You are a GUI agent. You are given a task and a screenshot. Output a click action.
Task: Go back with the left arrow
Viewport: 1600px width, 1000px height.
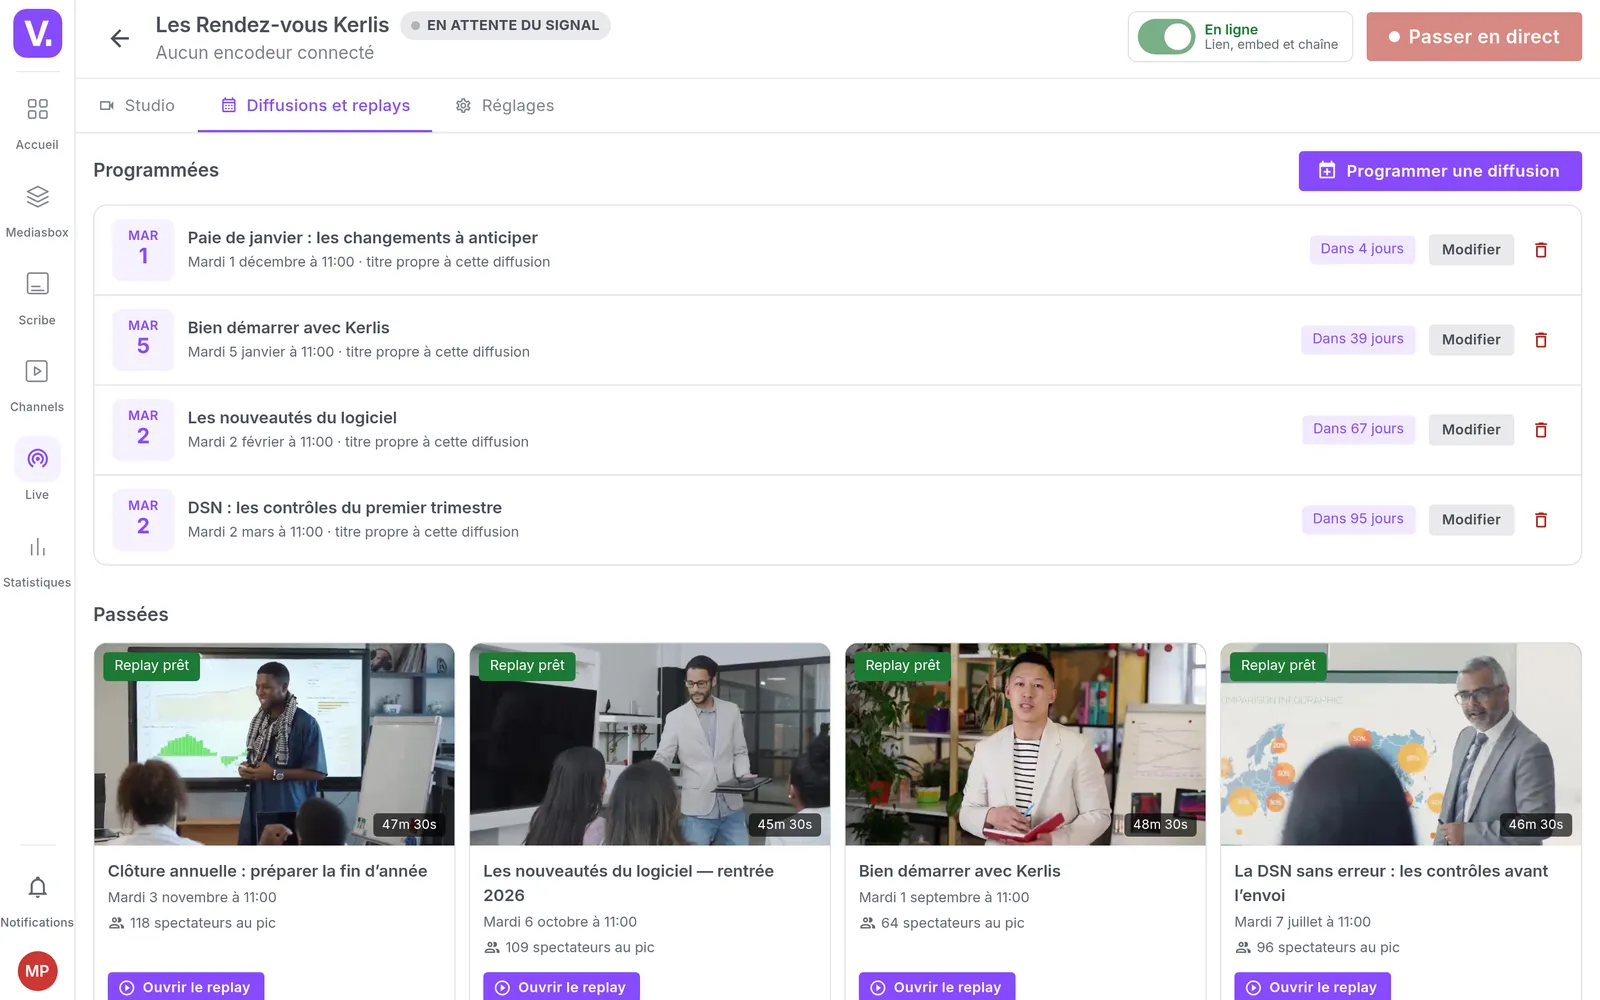coord(120,38)
